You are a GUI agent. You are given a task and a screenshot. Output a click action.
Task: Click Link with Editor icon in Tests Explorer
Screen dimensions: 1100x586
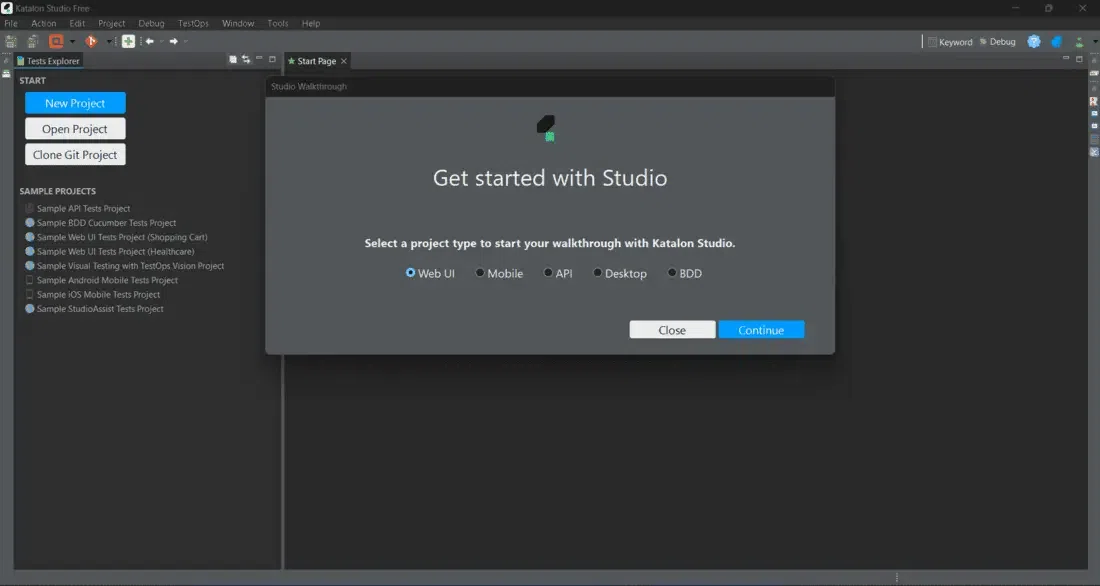(246, 60)
